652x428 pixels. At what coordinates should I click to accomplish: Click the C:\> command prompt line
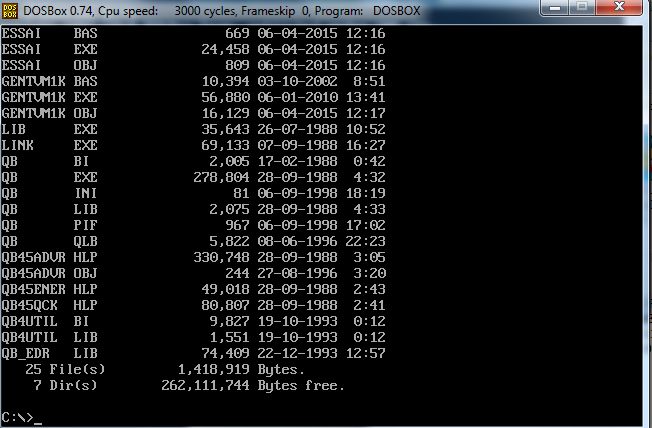[20, 415]
